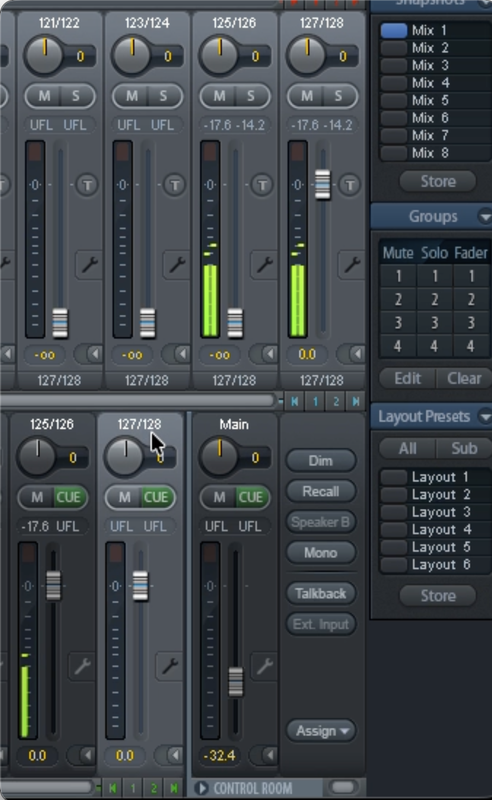Collapse the Layout Presets panel arrow
The height and width of the screenshot is (800, 492).
[484, 417]
